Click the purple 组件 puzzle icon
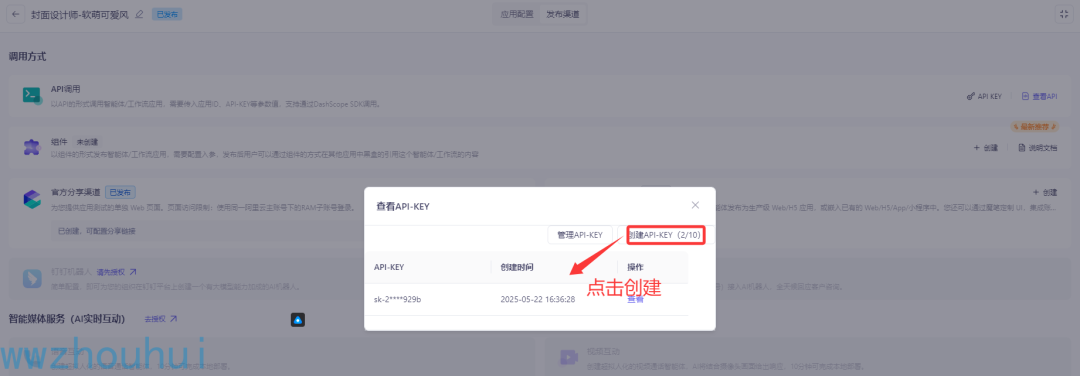1080x376 pixels. pos(32,147)
